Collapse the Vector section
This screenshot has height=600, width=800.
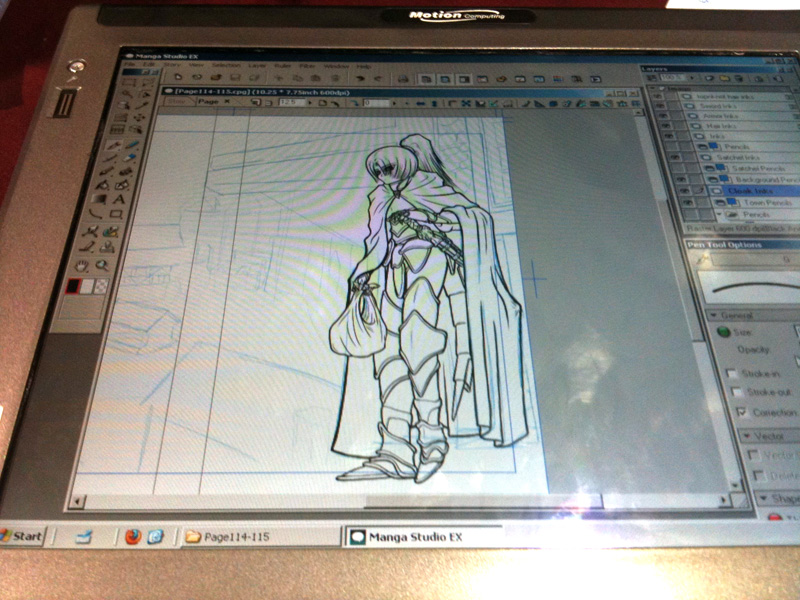[747, 436]
